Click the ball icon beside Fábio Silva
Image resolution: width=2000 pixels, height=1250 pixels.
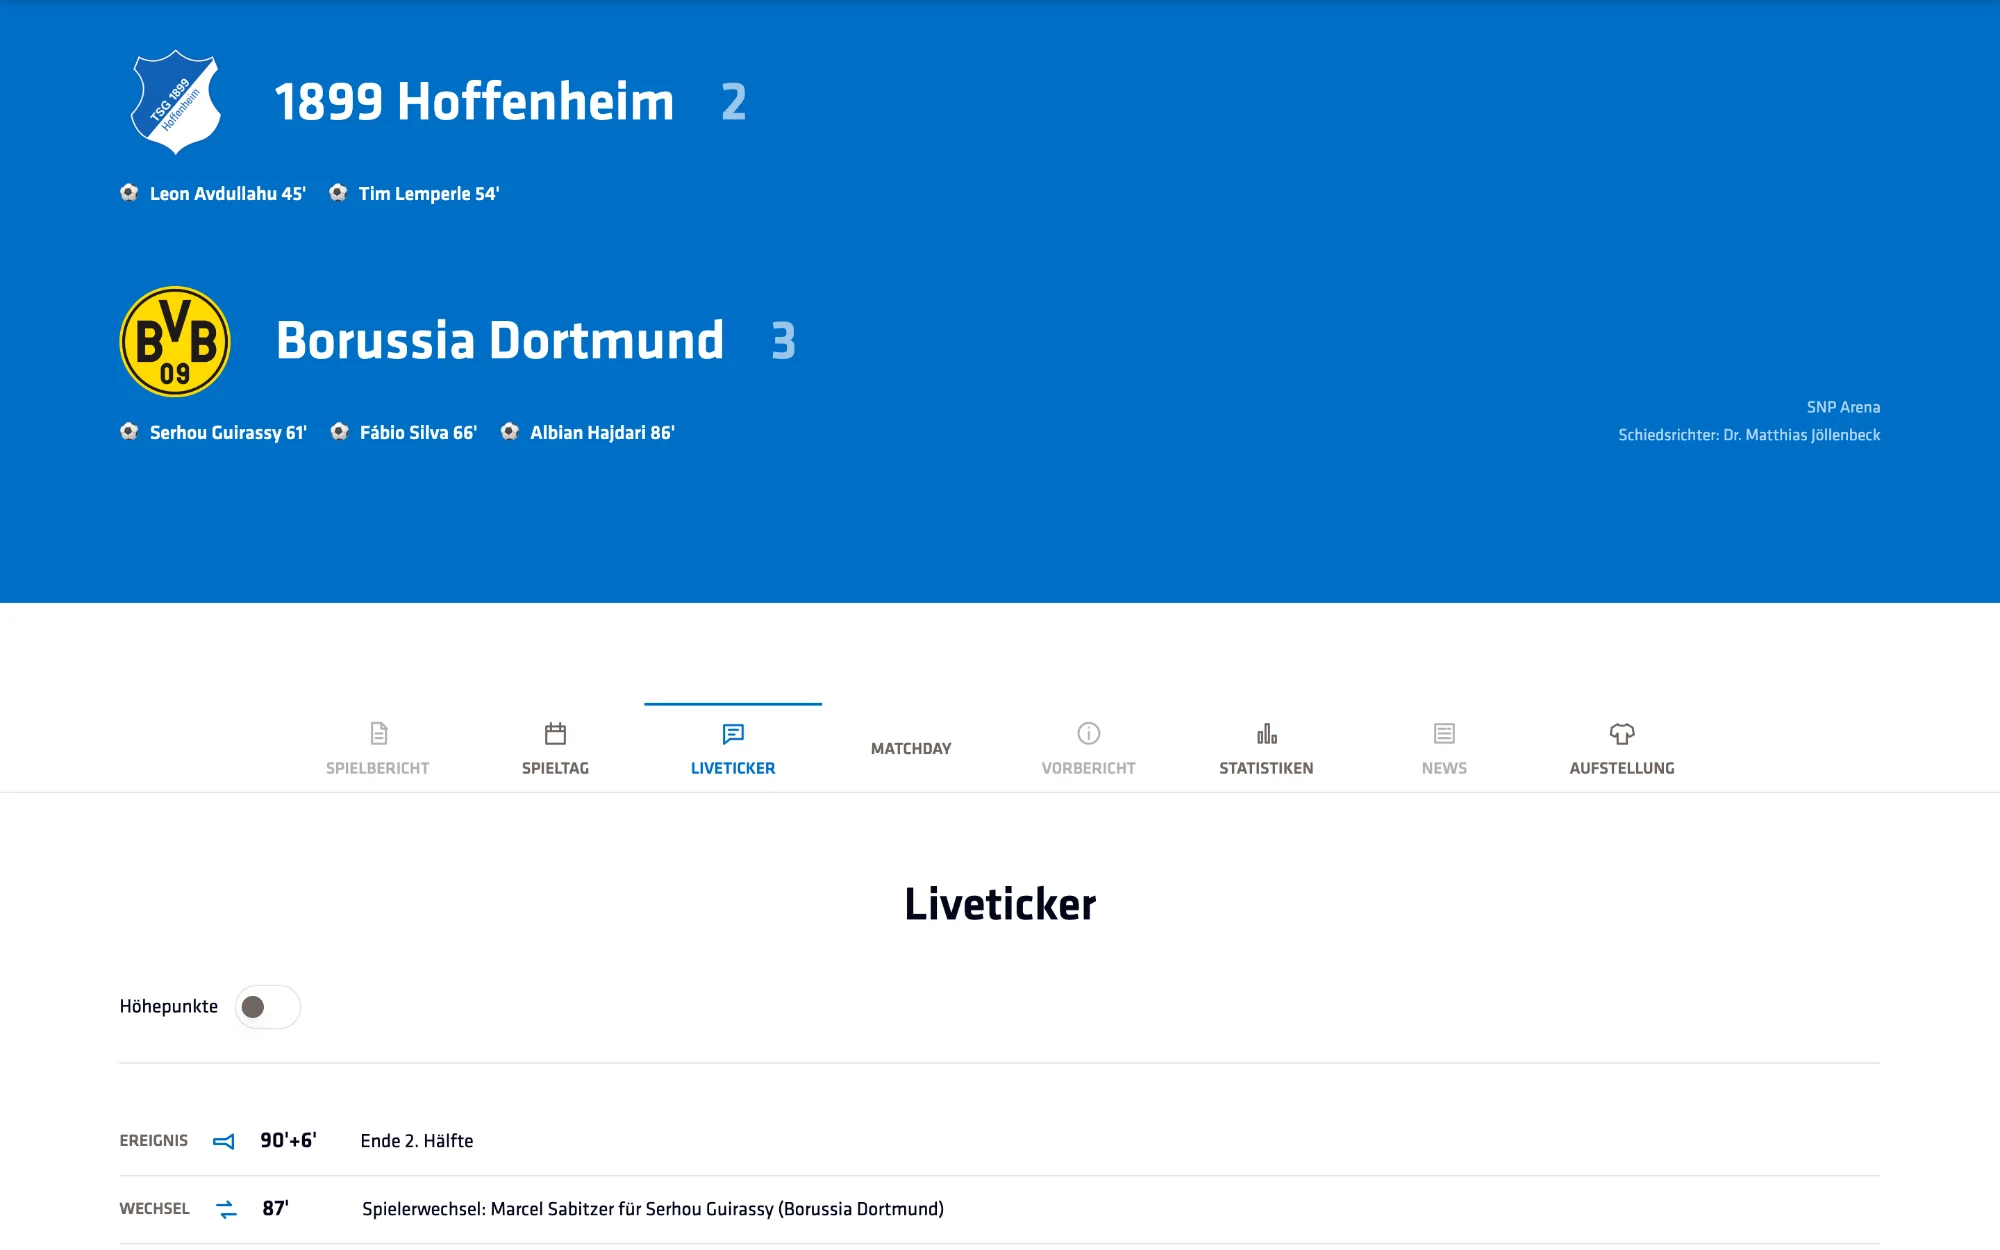click(339, 432)
